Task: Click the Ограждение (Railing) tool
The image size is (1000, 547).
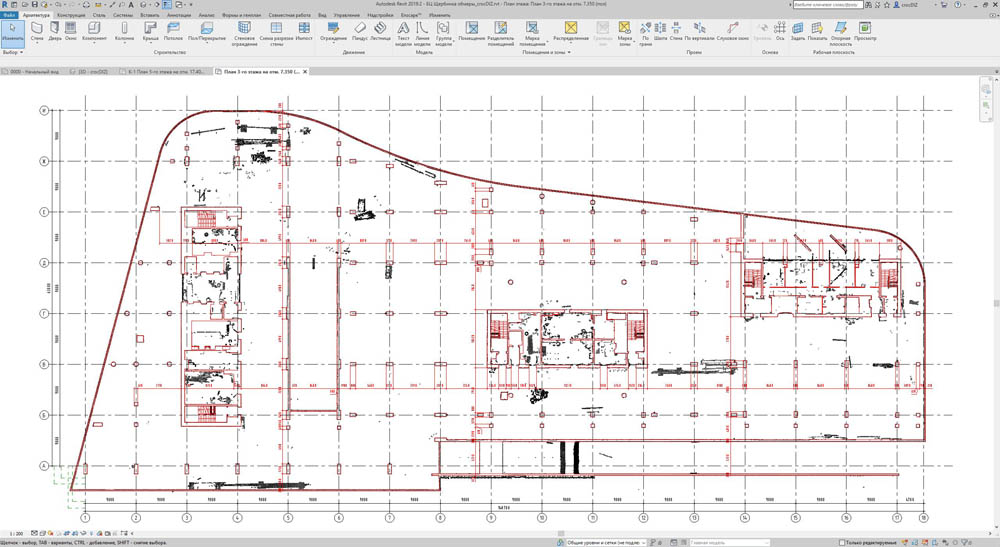Action: [333, 32]
